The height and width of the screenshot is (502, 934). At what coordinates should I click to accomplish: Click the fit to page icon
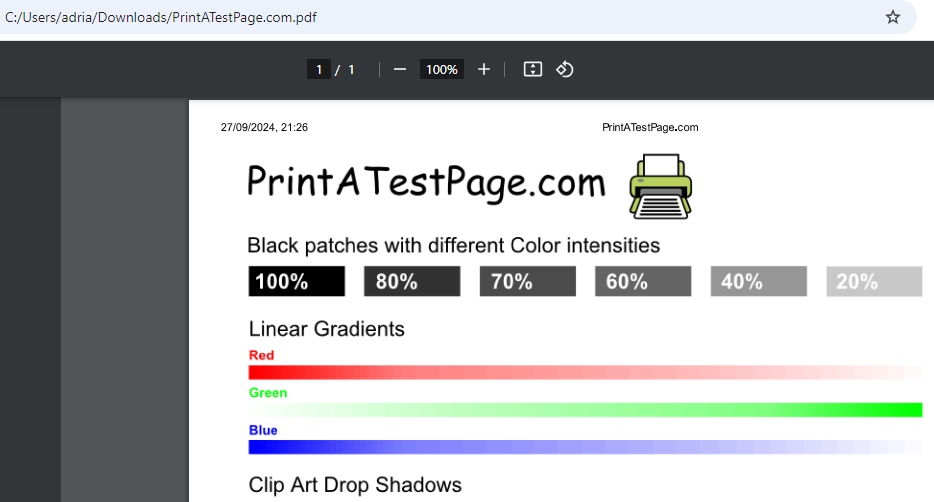point(533,69)
